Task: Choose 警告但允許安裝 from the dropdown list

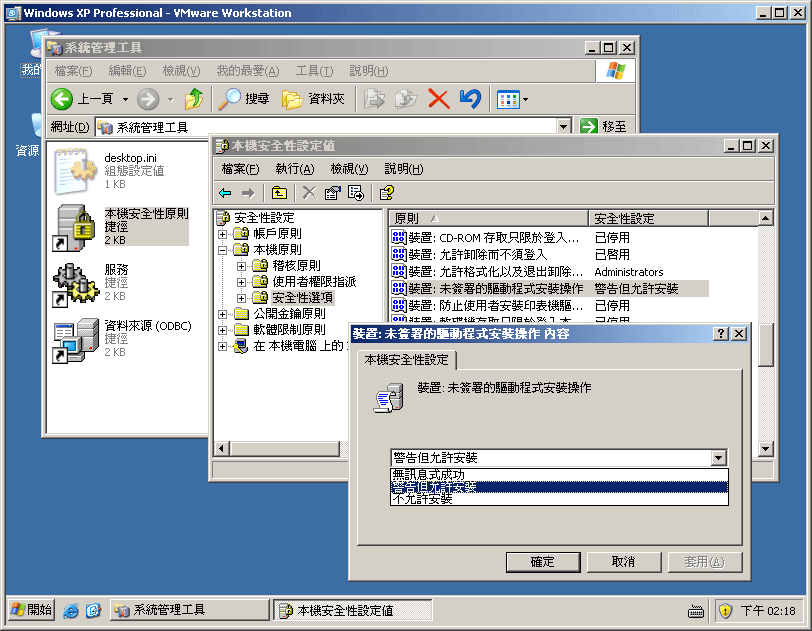Action: click(x=559, y=487)
